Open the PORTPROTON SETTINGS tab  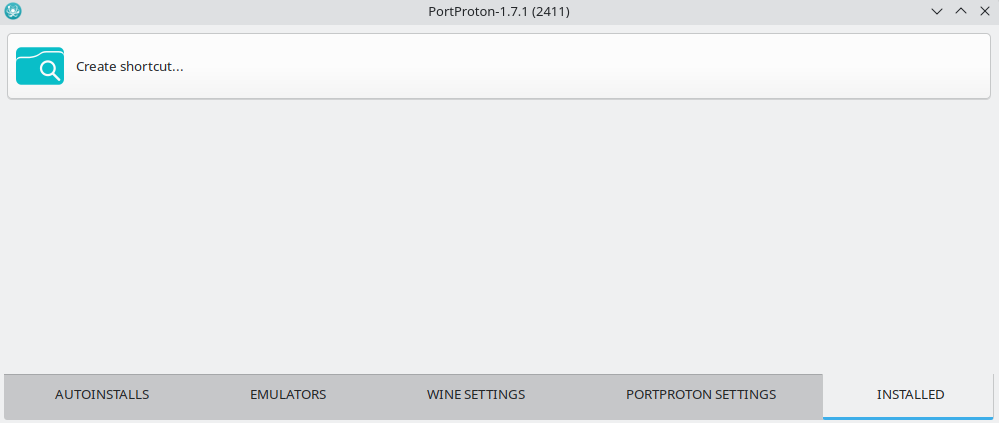tap(701, 395)
